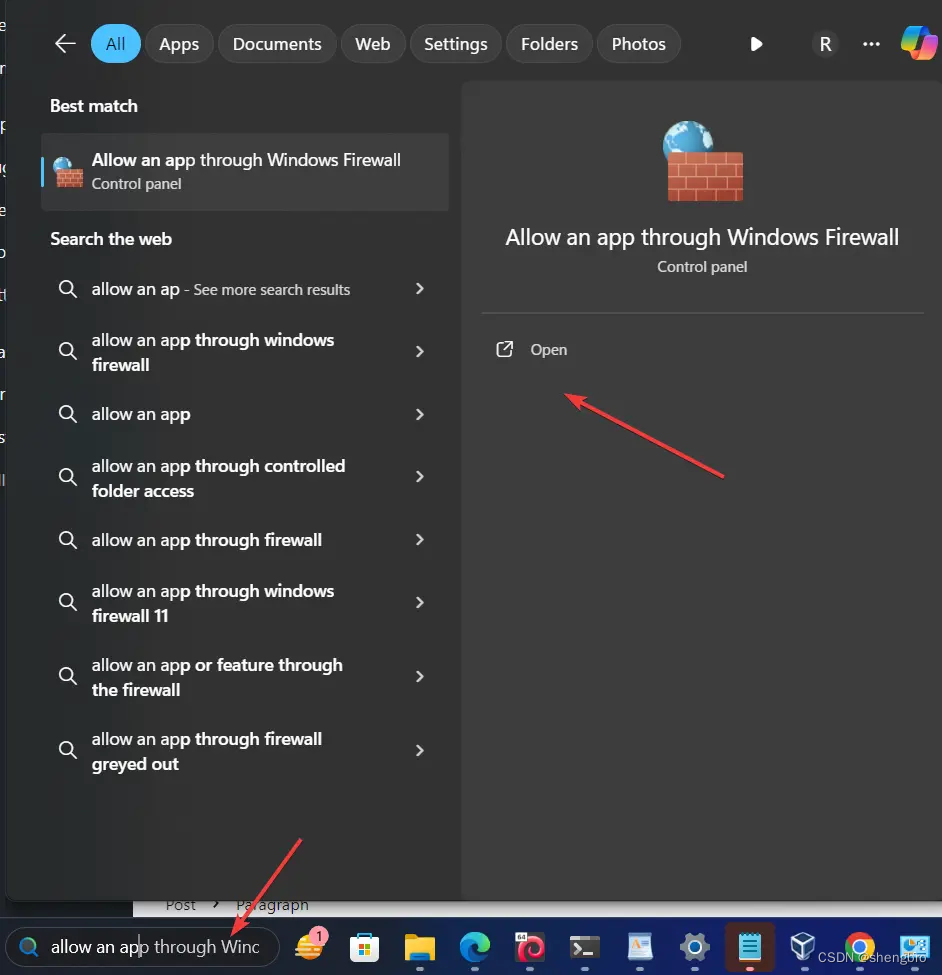The height and width of the screenshot is (975, 942).
Task: Open the R user account button
Action: tap(825, 44)
